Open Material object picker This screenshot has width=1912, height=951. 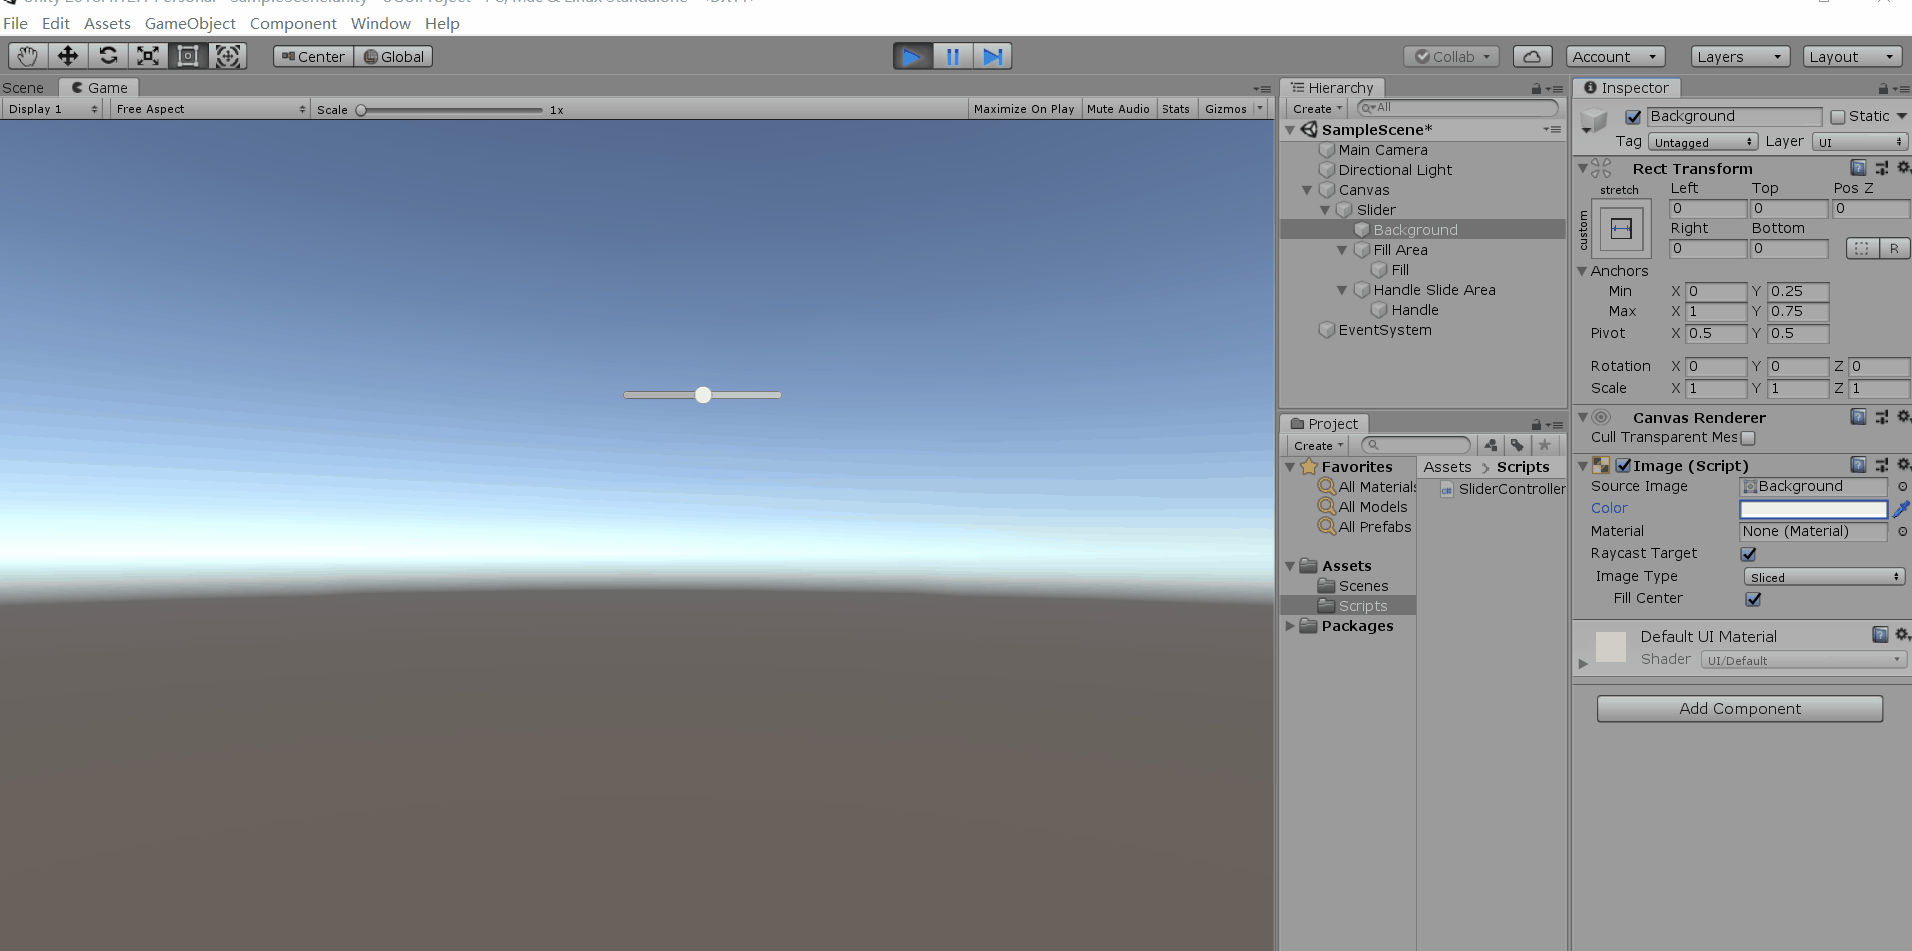click(1902, 532)
